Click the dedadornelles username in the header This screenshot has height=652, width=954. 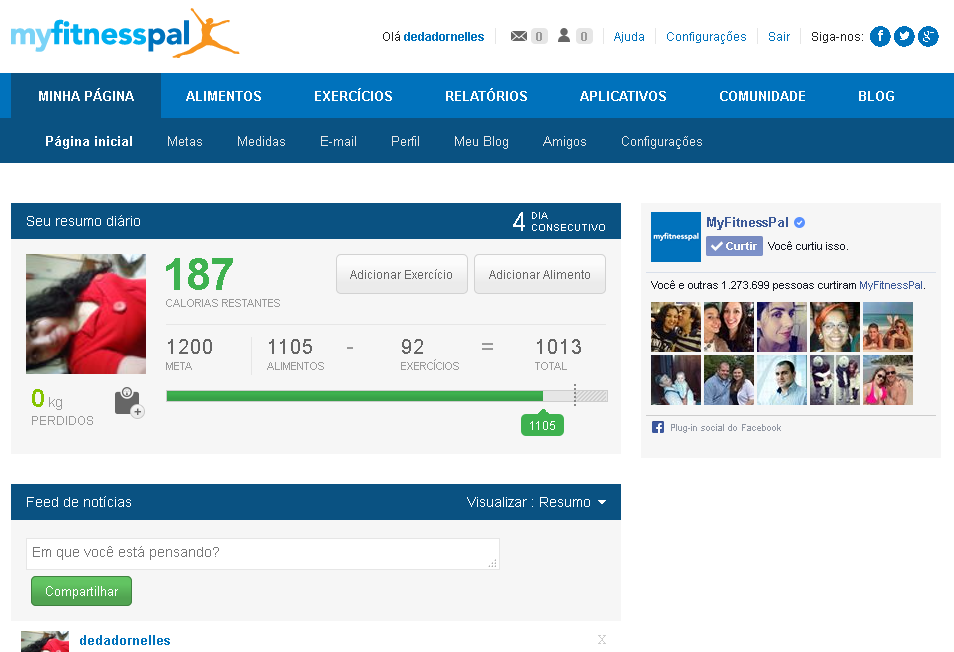(x=444, y=36)
